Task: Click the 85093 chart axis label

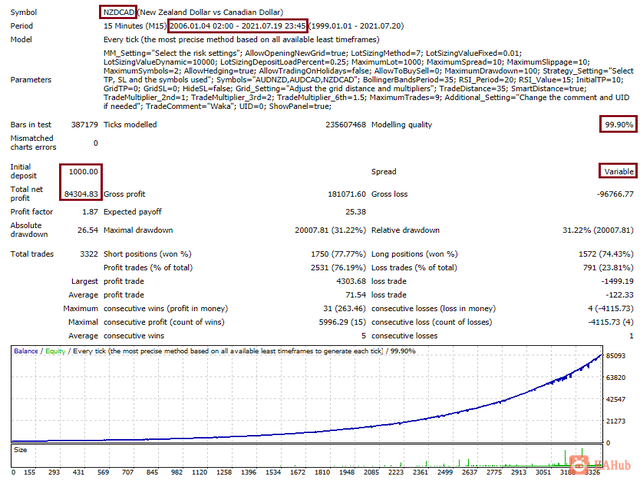Action: [616, 356]
